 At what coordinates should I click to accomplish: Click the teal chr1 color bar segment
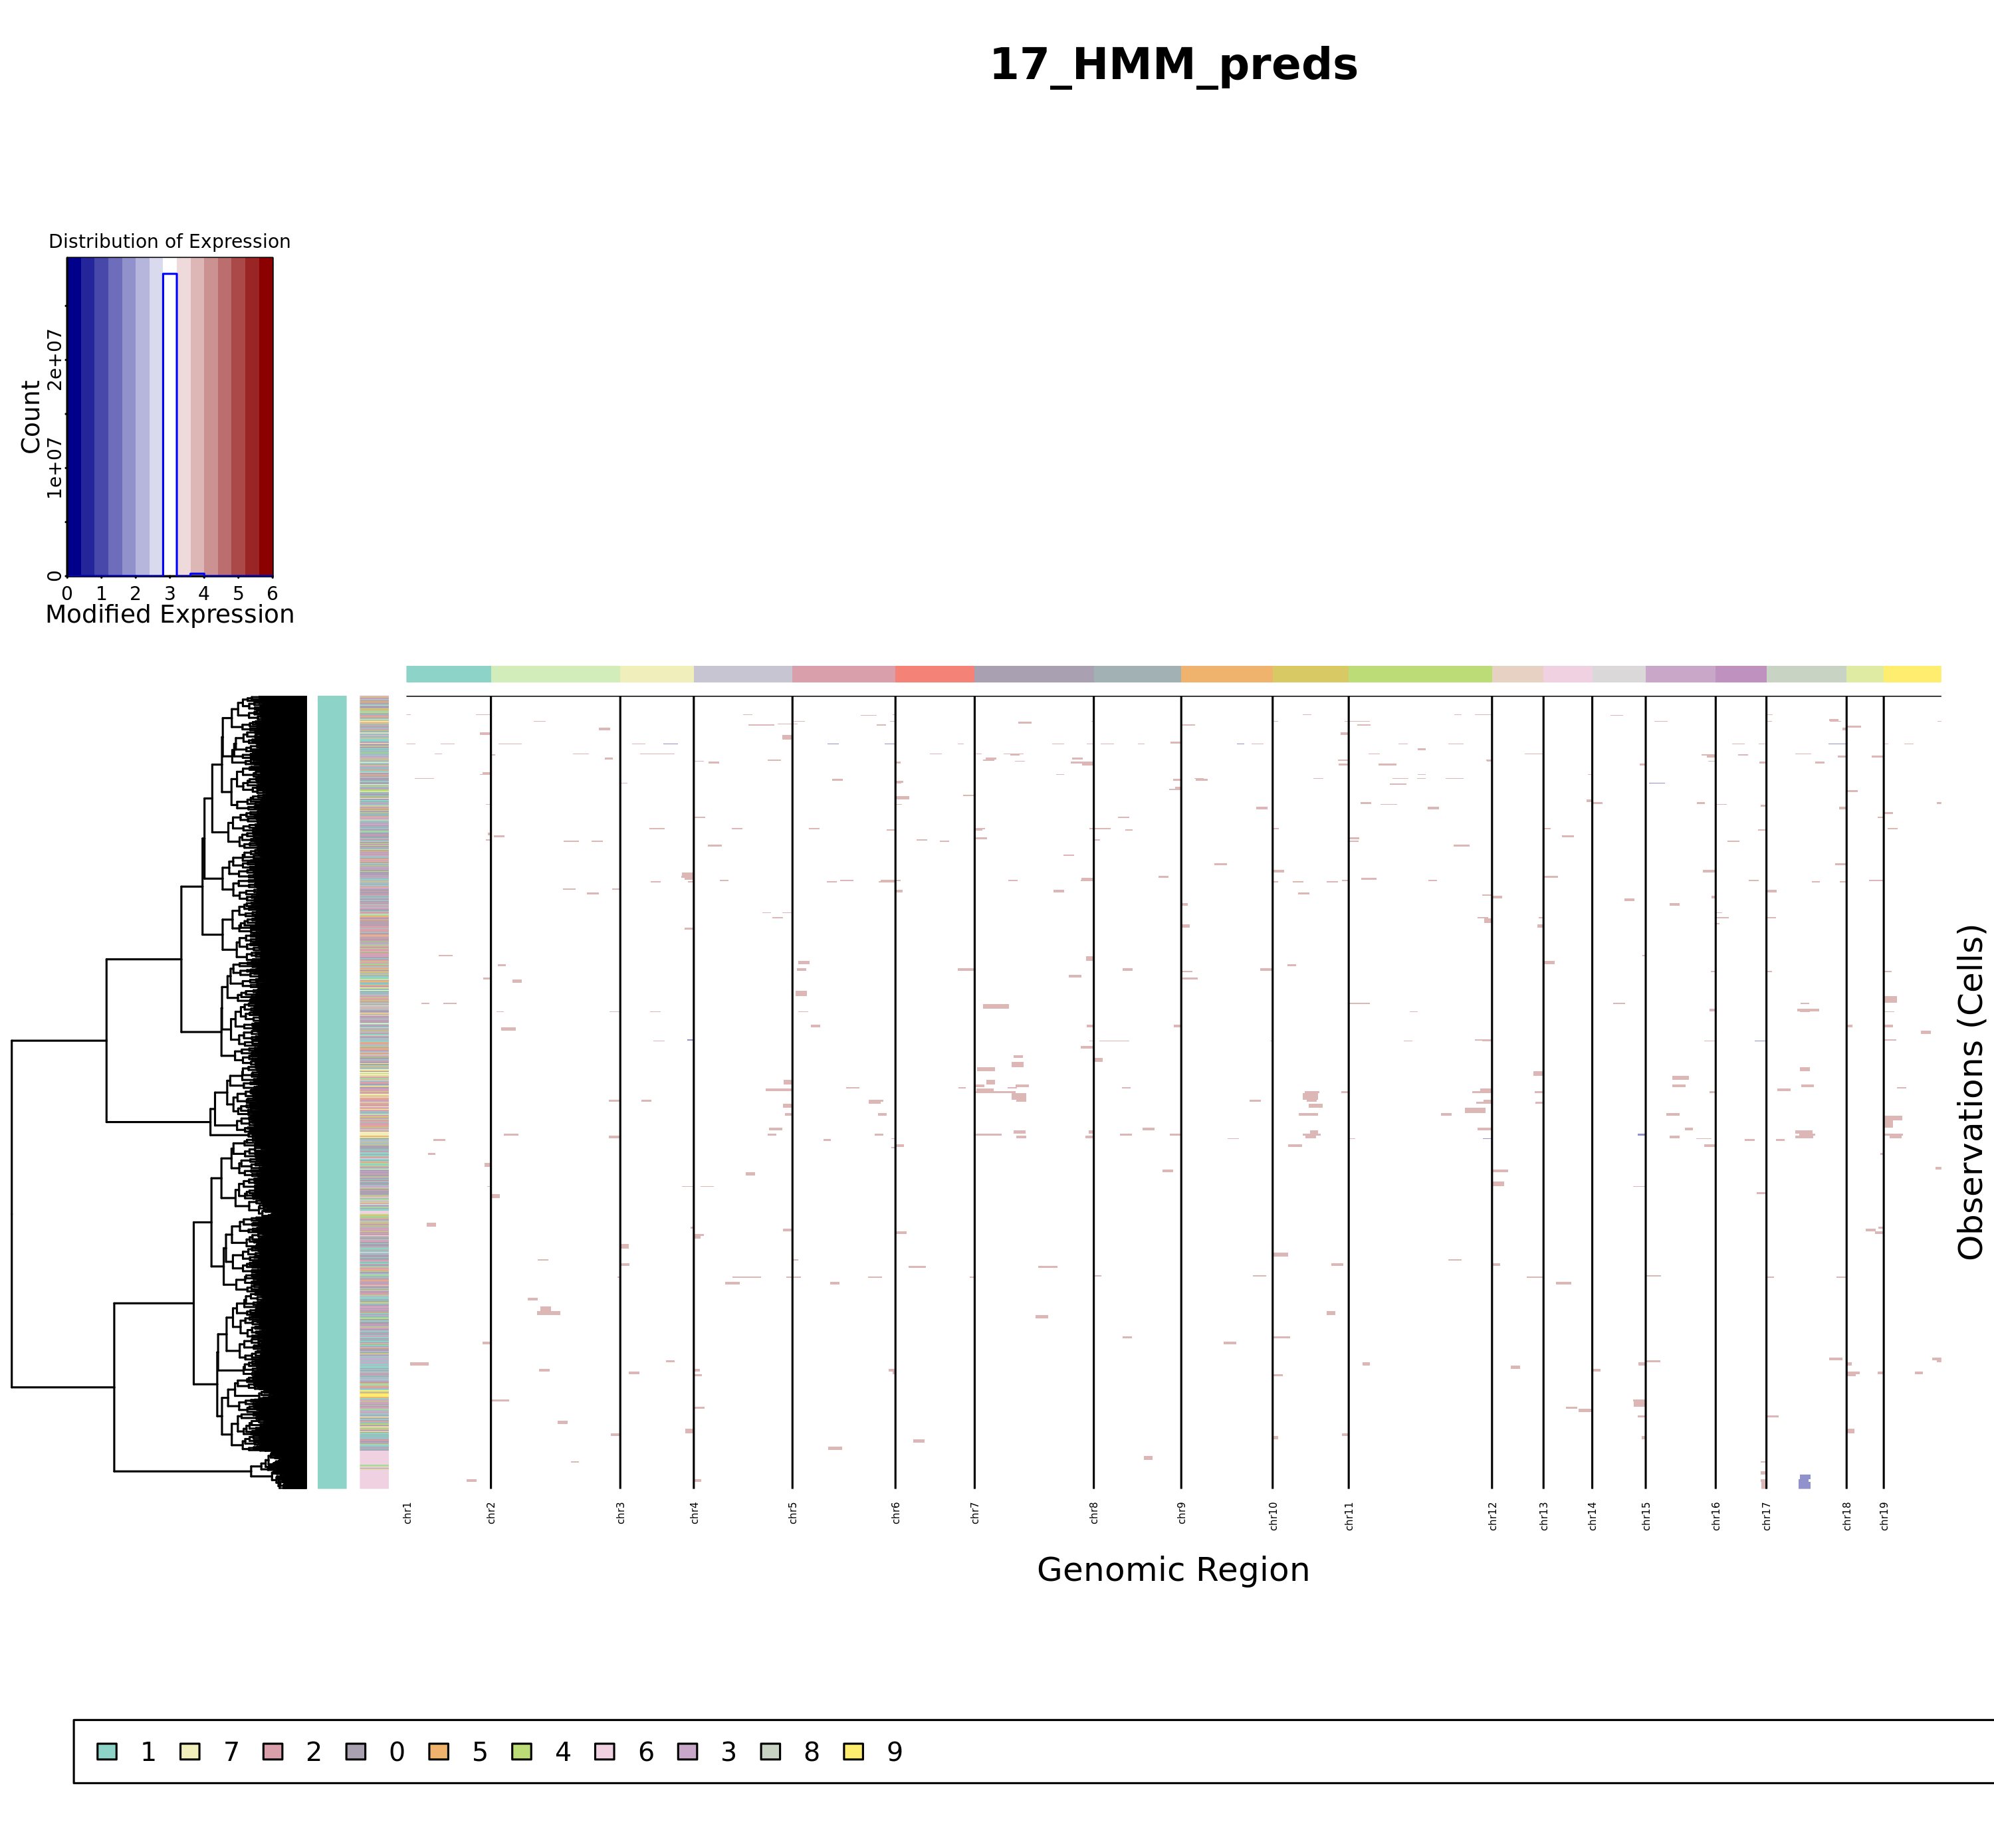tap(449, 674)
